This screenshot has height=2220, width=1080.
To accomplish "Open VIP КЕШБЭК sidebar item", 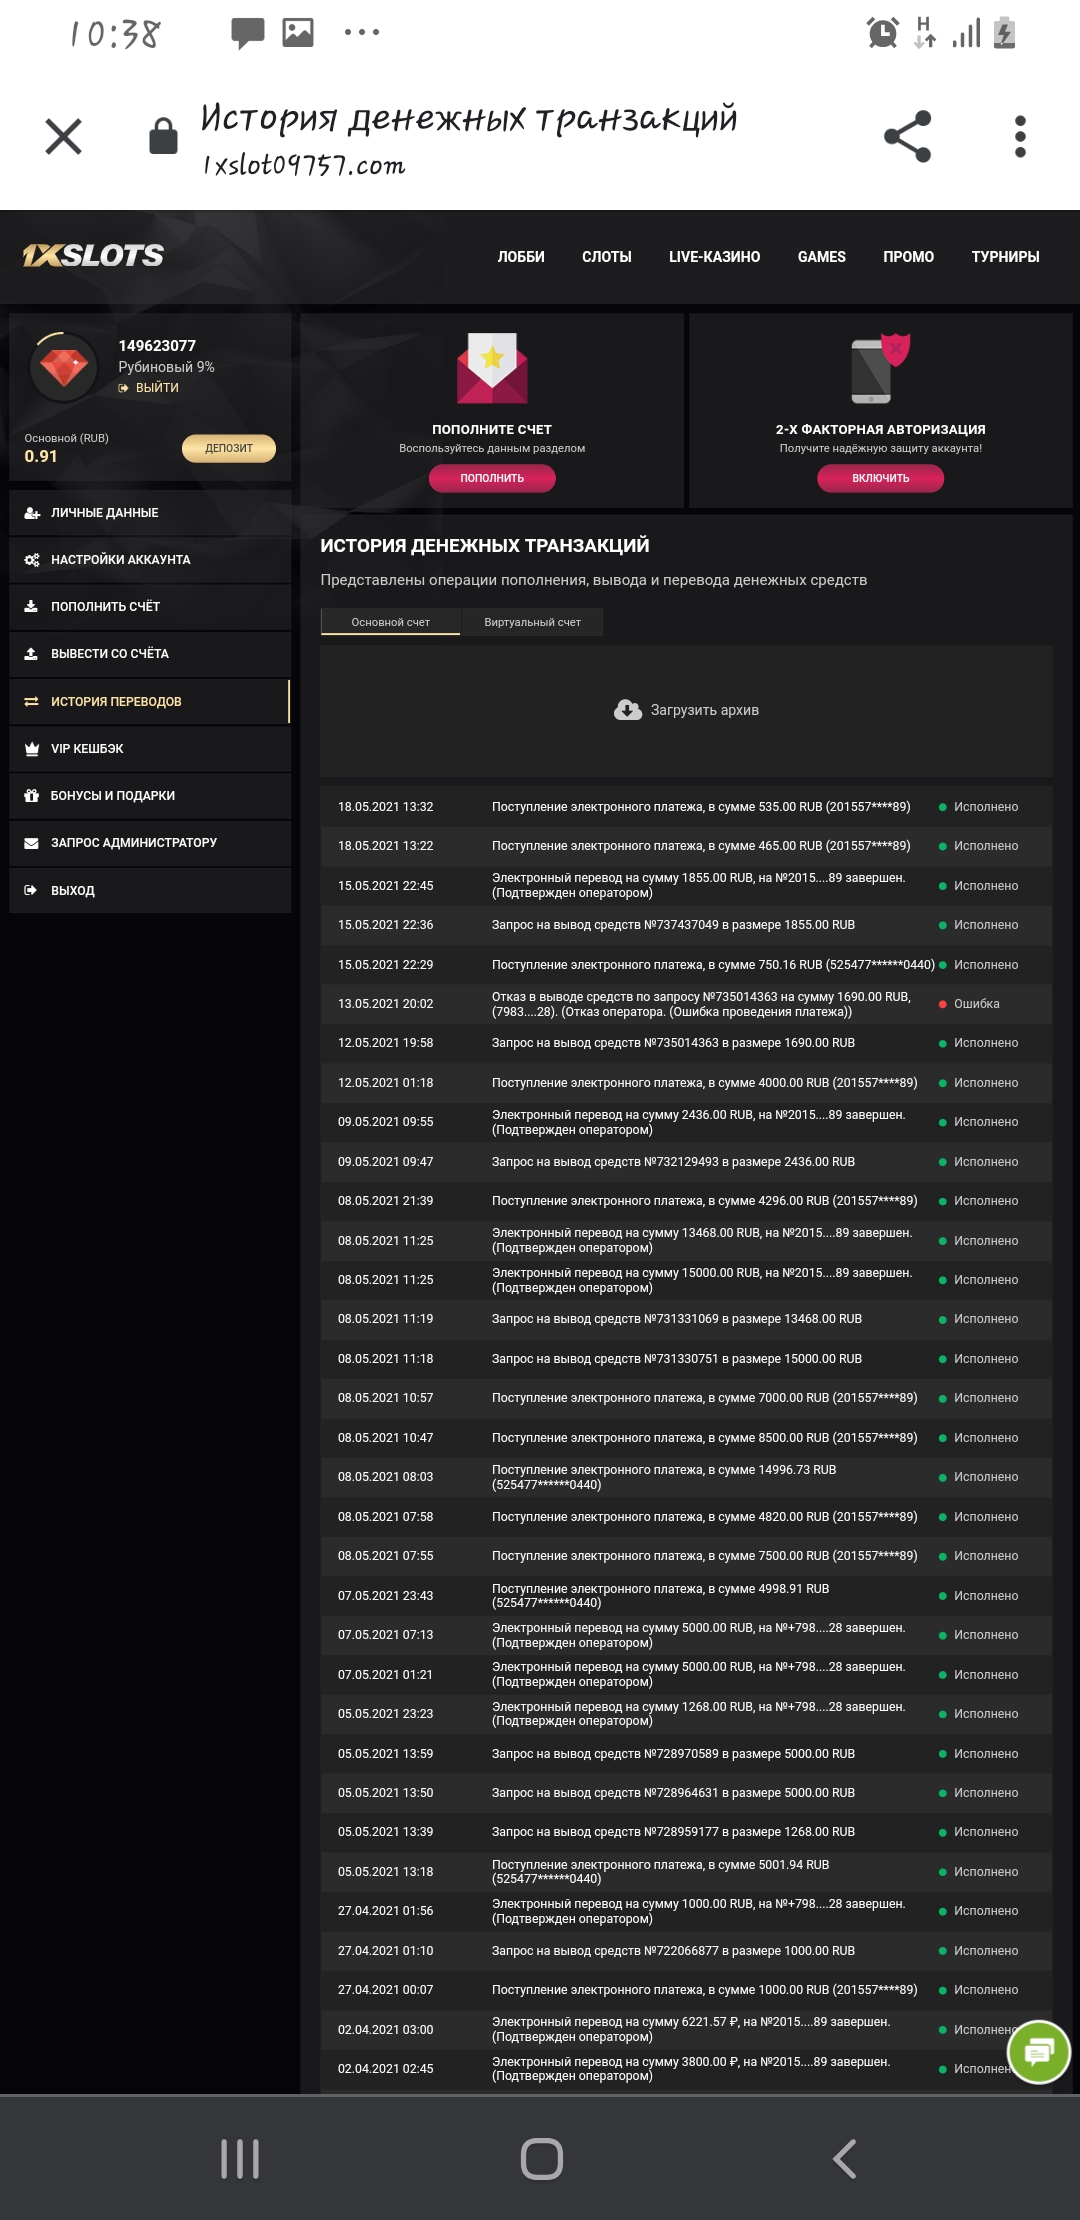I will [x=88, y=749].
